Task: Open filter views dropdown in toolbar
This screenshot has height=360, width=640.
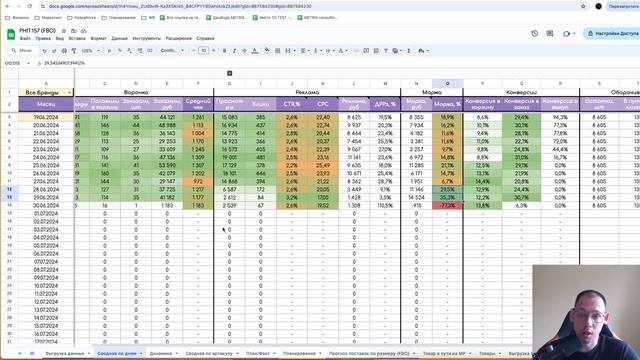Action: pyautogui.click(x=397, y=51)
